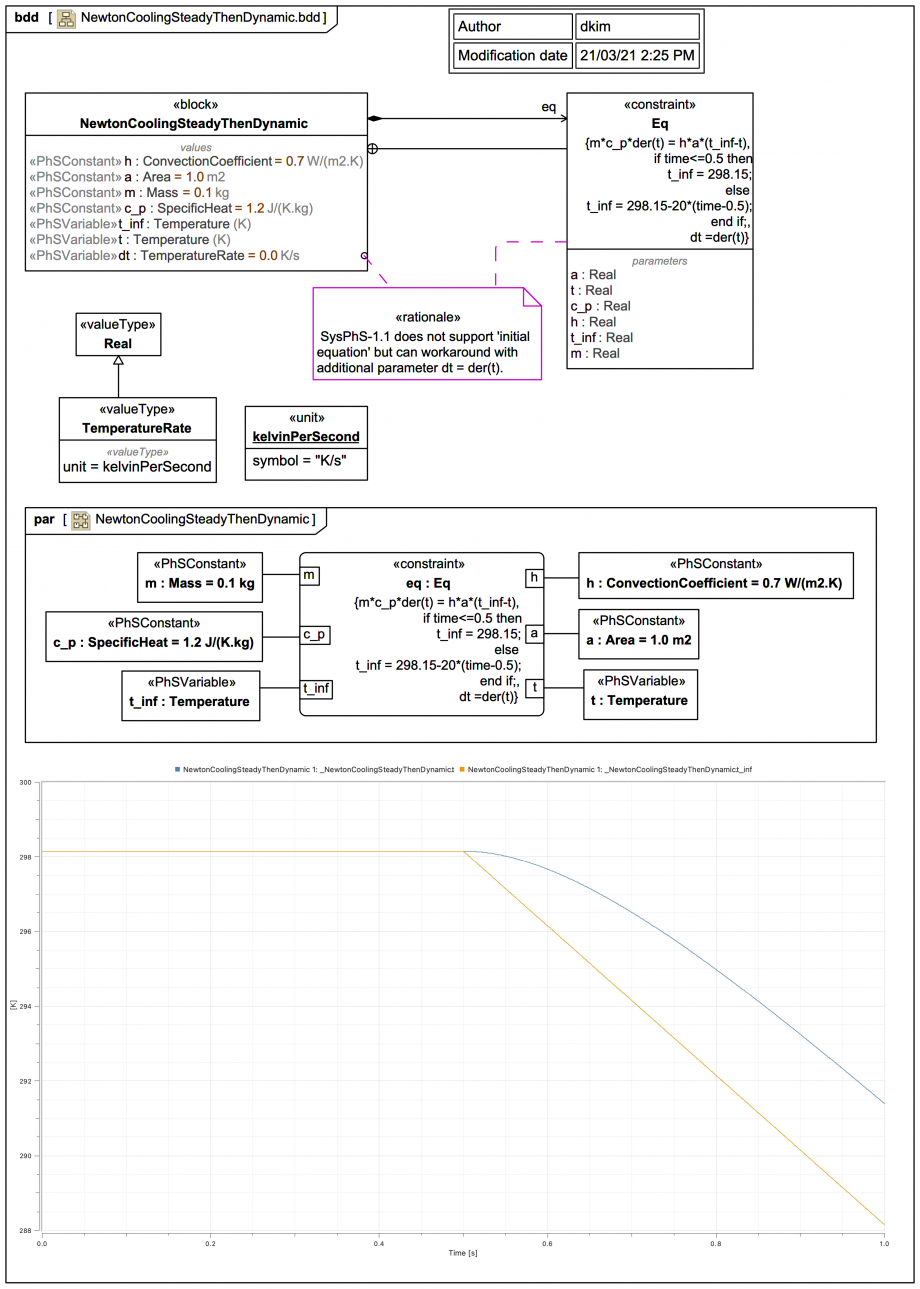This screenshot has width=920, height=1289.
Task: Click the dkim author value cell
Action: tap(636, 26)
